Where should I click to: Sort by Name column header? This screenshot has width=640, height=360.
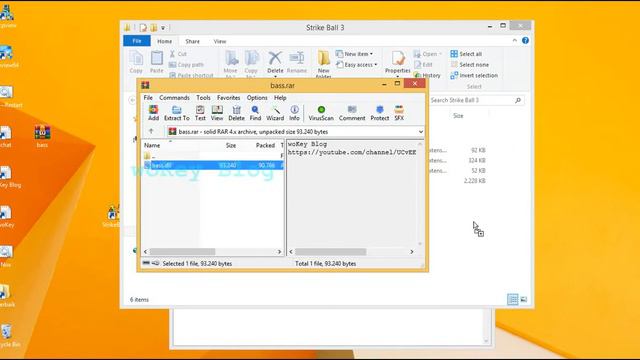pyautogui.click(x=152, y=145)
